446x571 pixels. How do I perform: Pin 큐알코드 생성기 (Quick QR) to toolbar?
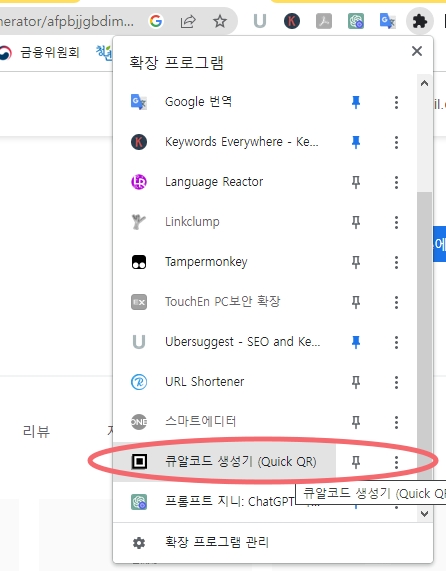[x=356, y=462]
